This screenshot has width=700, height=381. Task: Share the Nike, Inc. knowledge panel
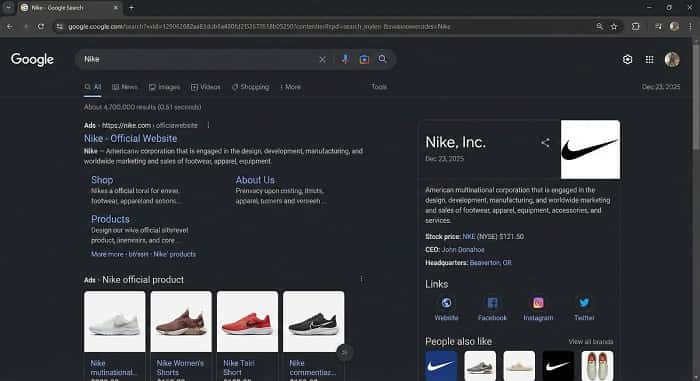click(x=545, y=143)
